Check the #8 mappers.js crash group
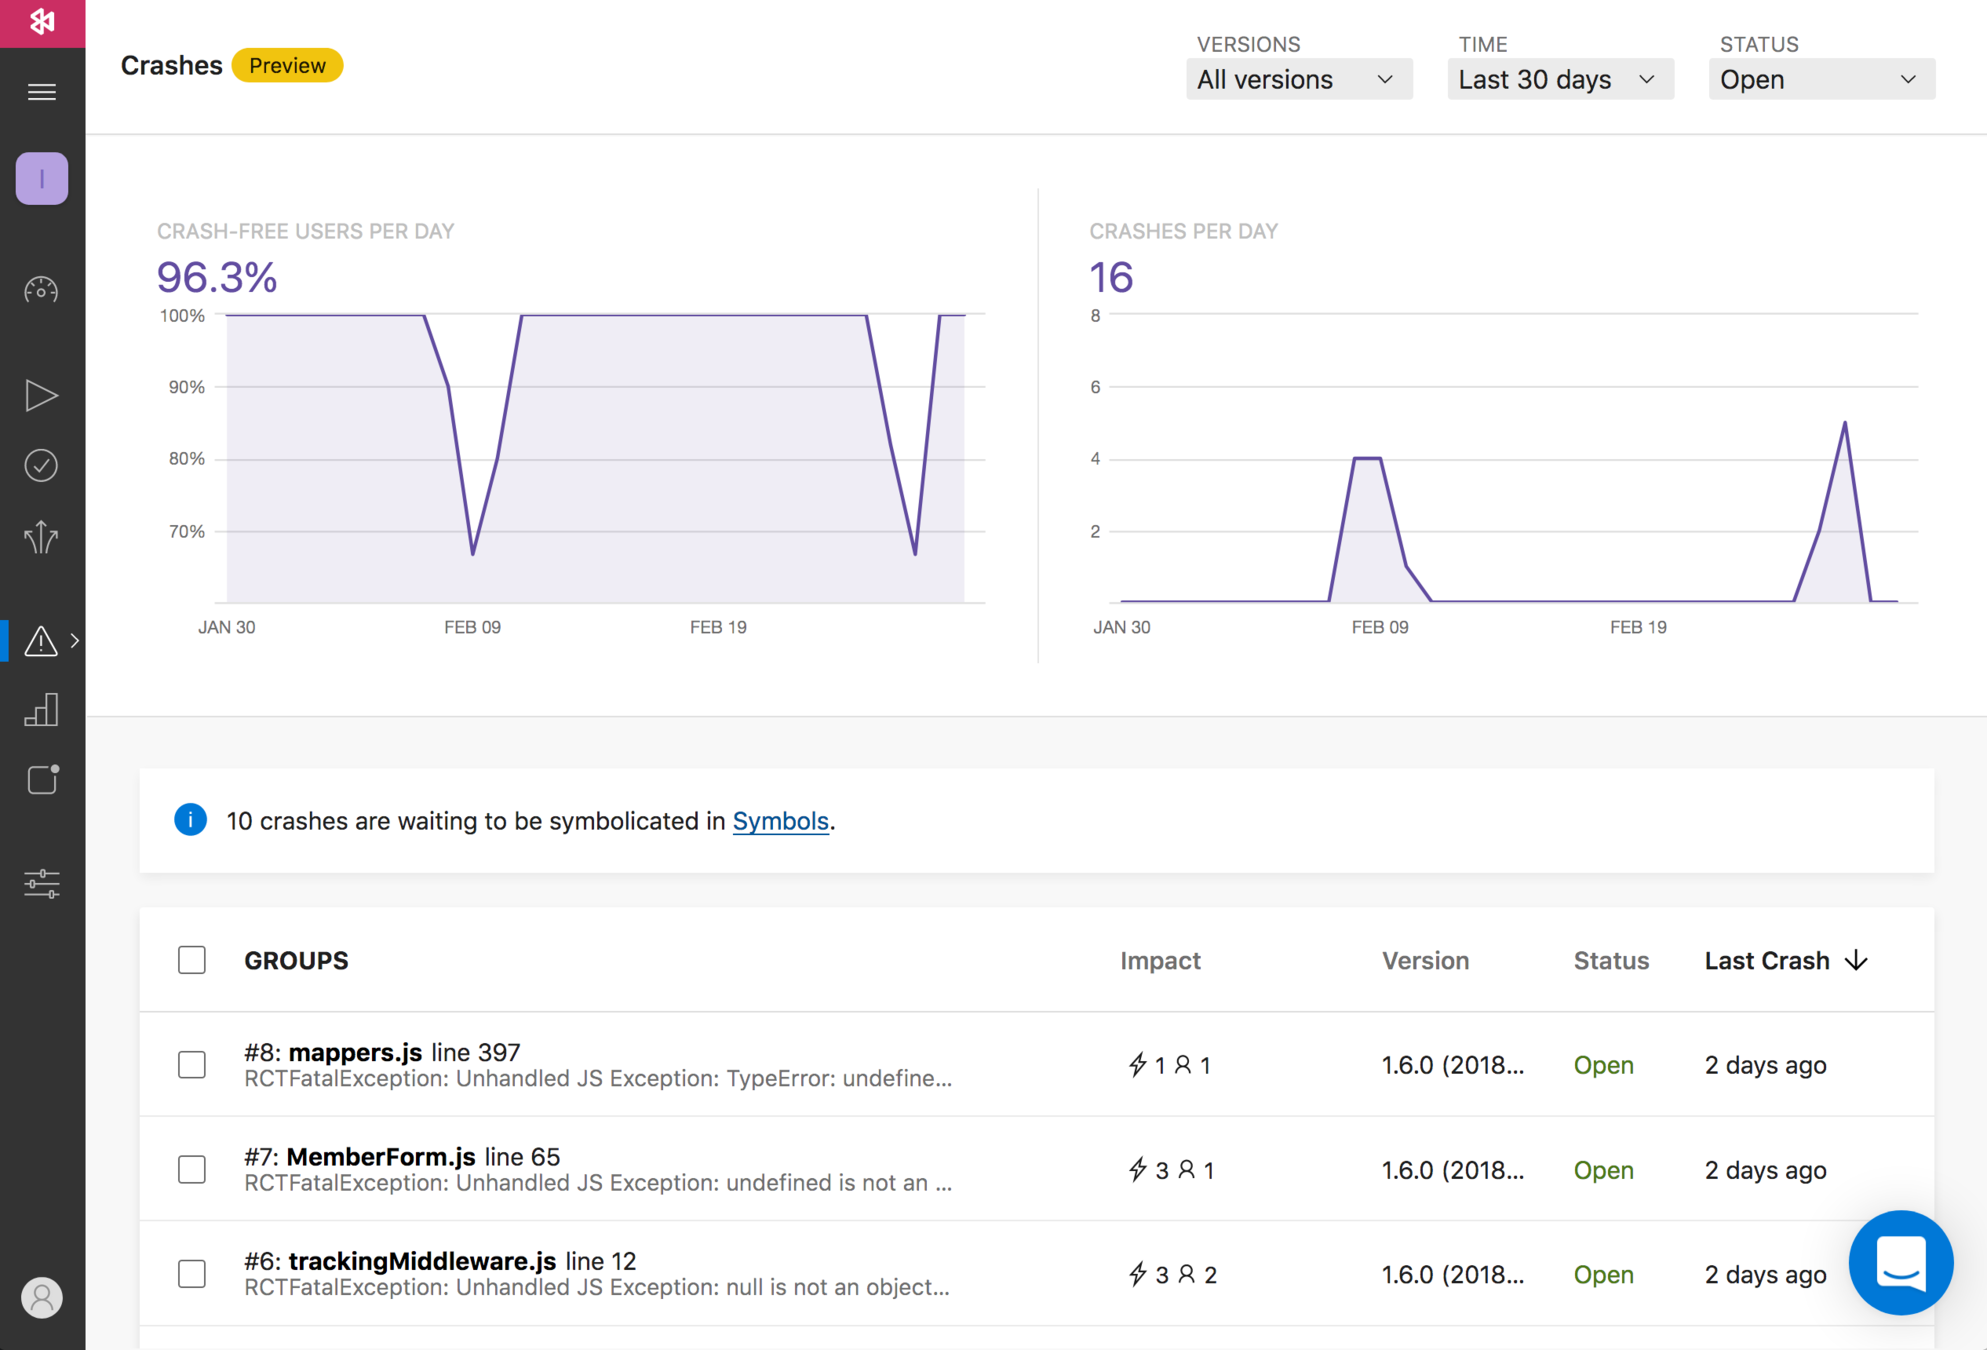This screenshot has width=1987, height=1350. [x=192, y=1064]
